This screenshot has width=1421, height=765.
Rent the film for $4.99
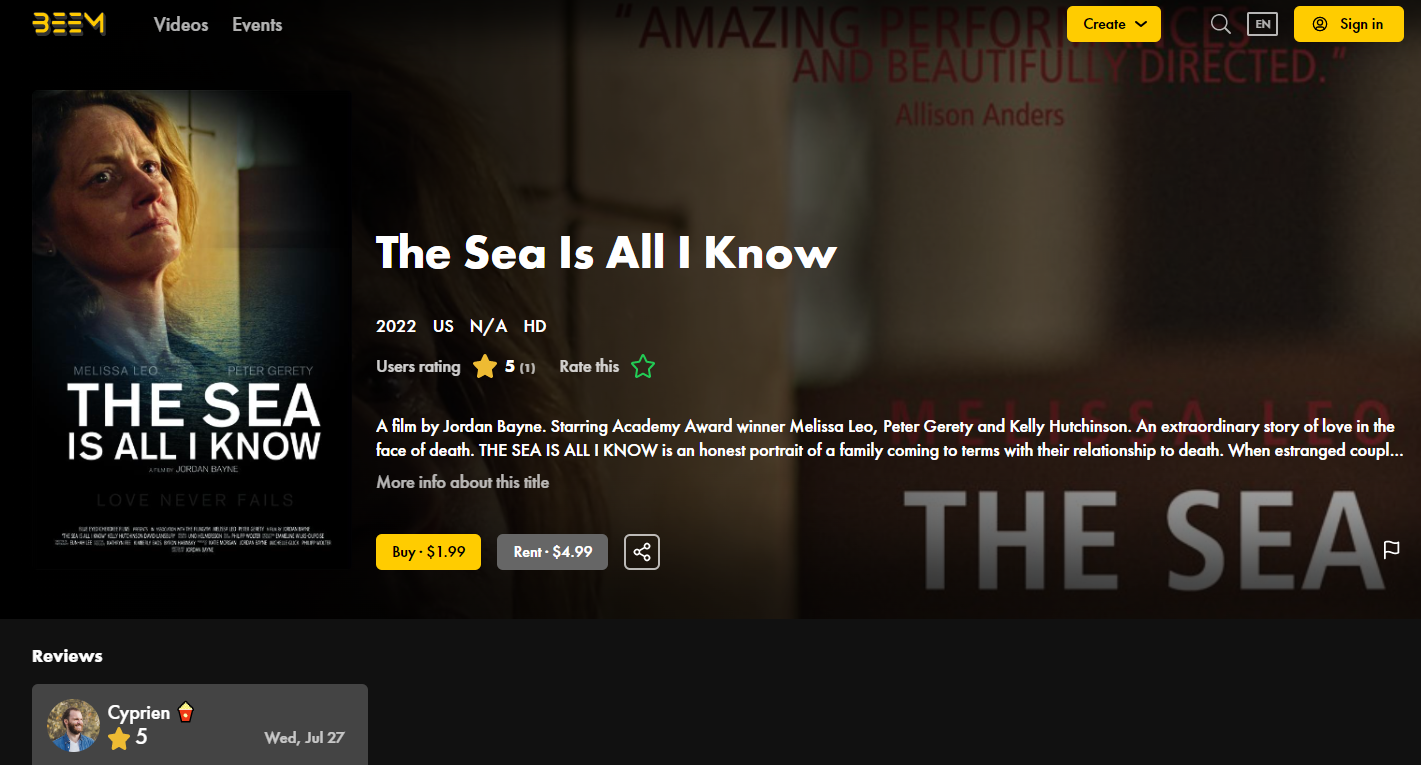[x=552, y=552]
